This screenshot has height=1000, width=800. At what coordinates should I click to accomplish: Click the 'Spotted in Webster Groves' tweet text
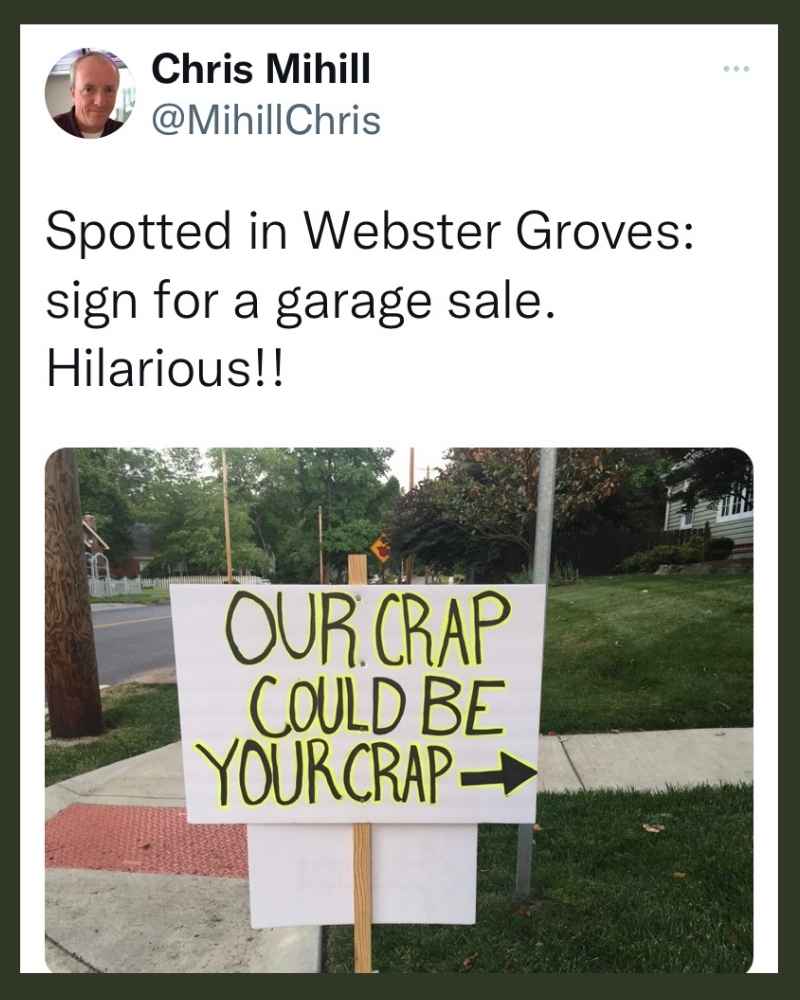[x=369, y=232]
